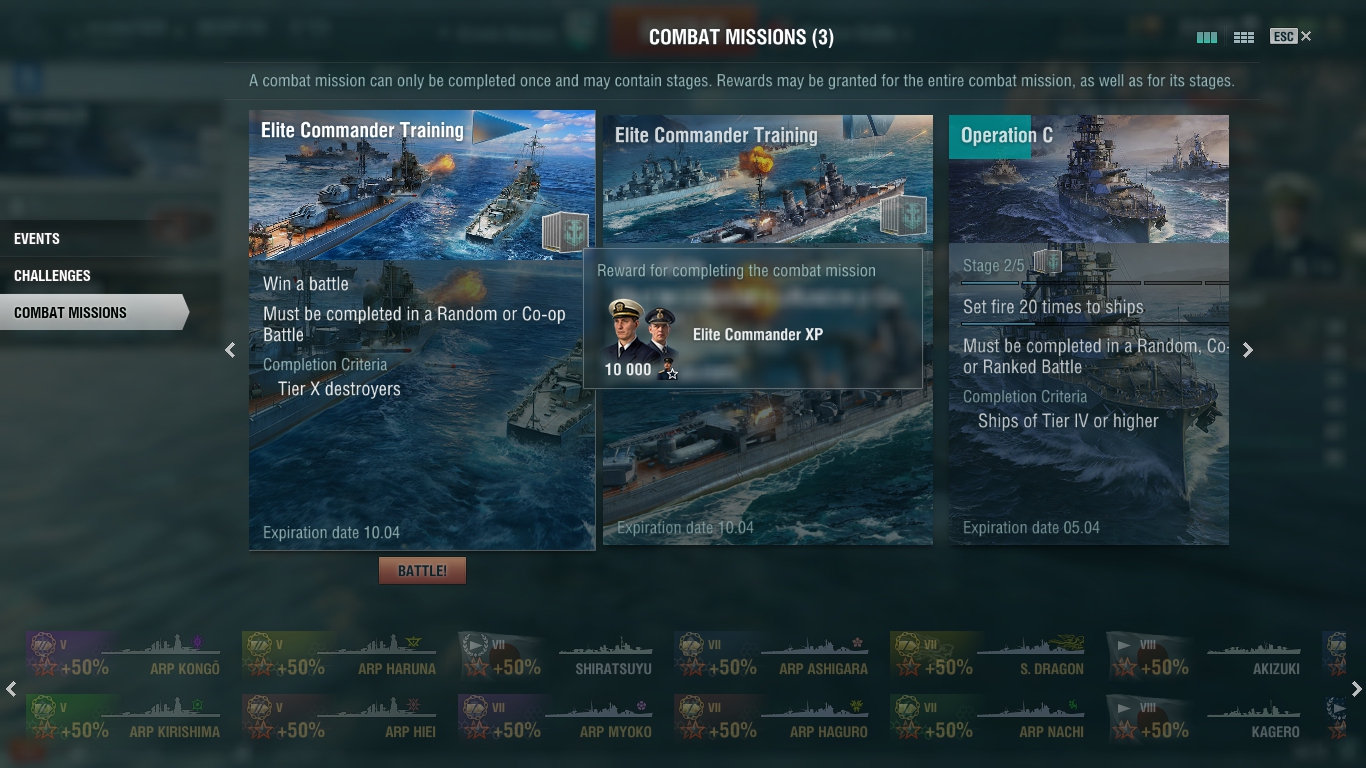Select the Operation C mission card
The height and width of the screenshot is (768, 1366).
coord(1089,329)
